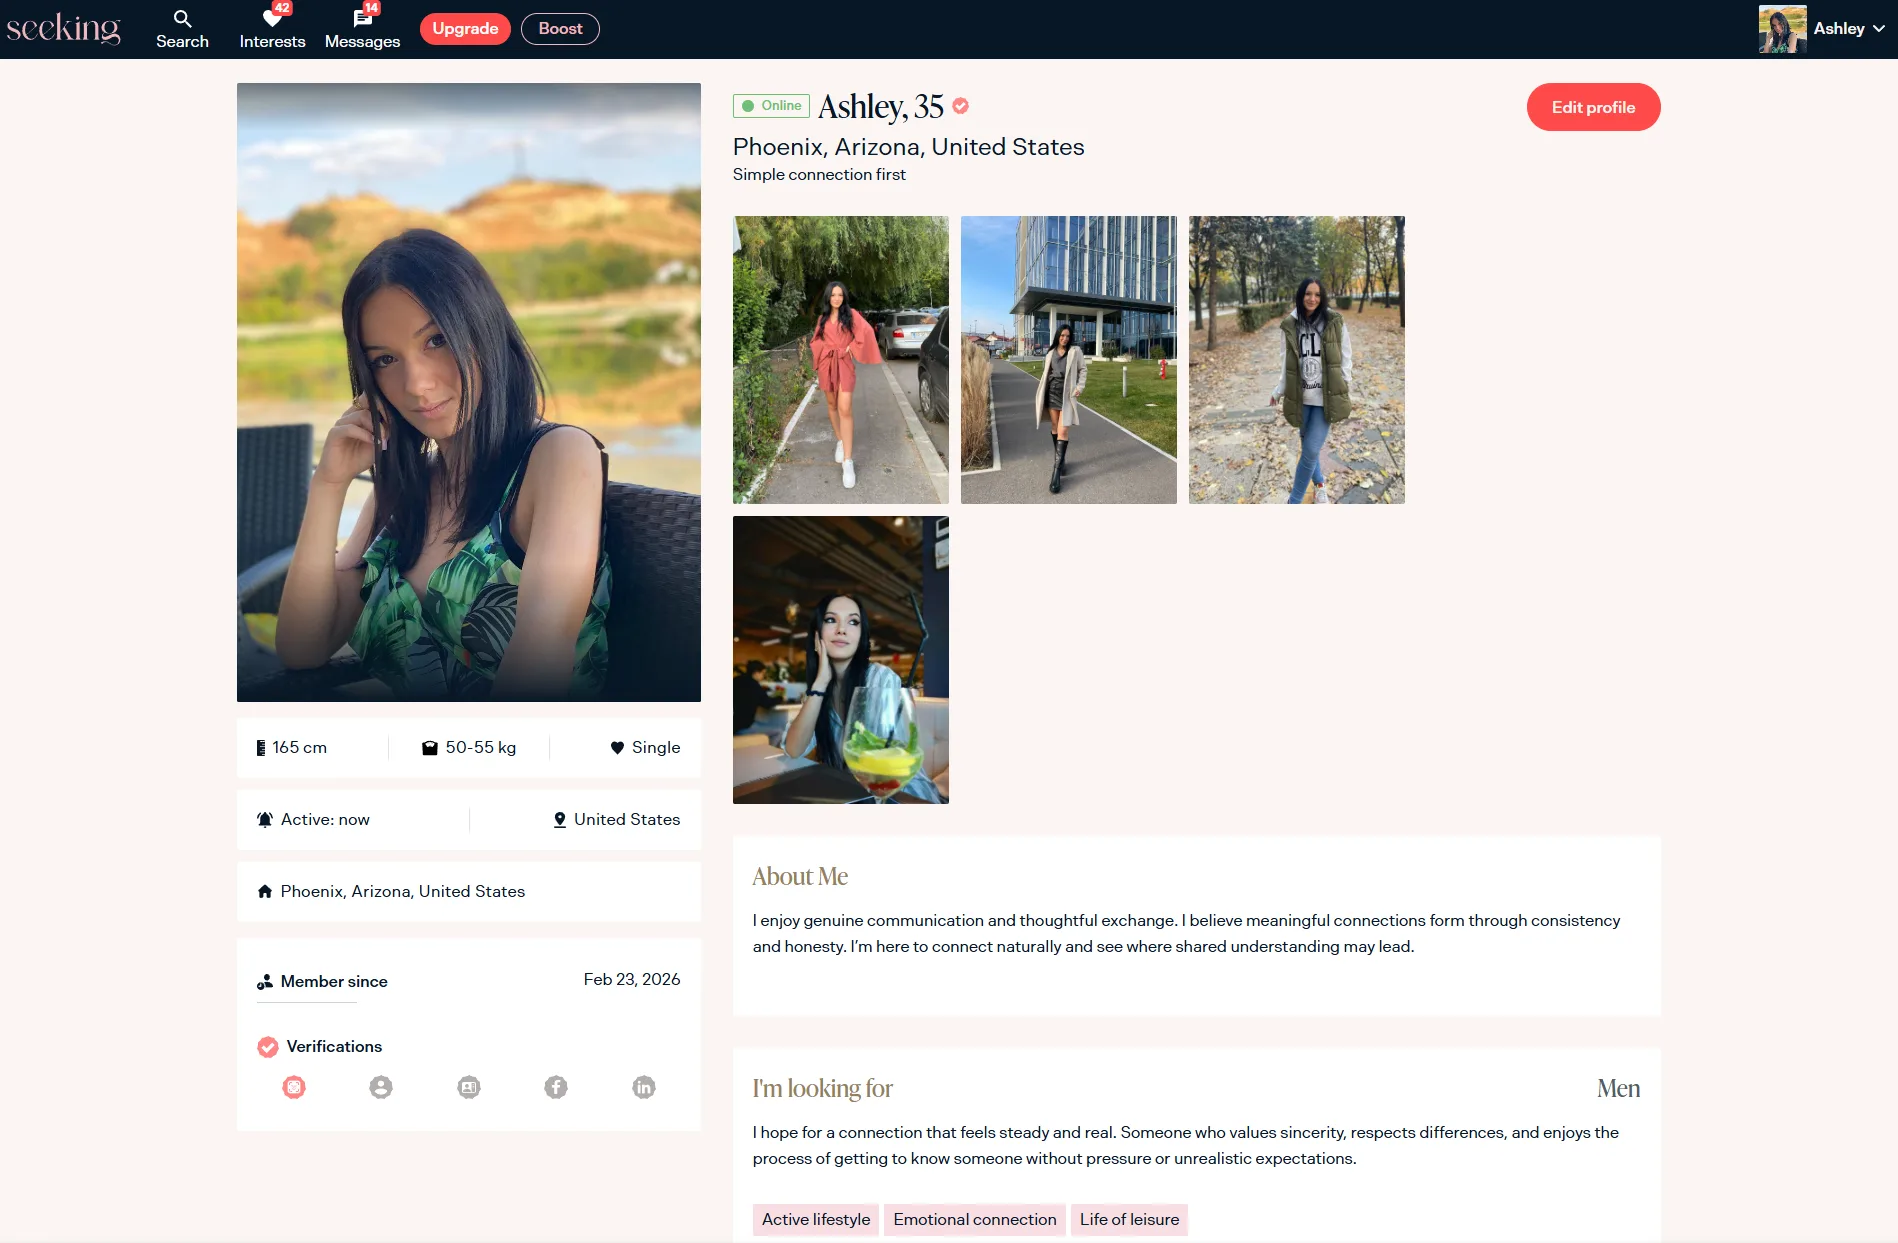Click the Edit profile button
1898x1243 pixels.
pos(1593,107)
